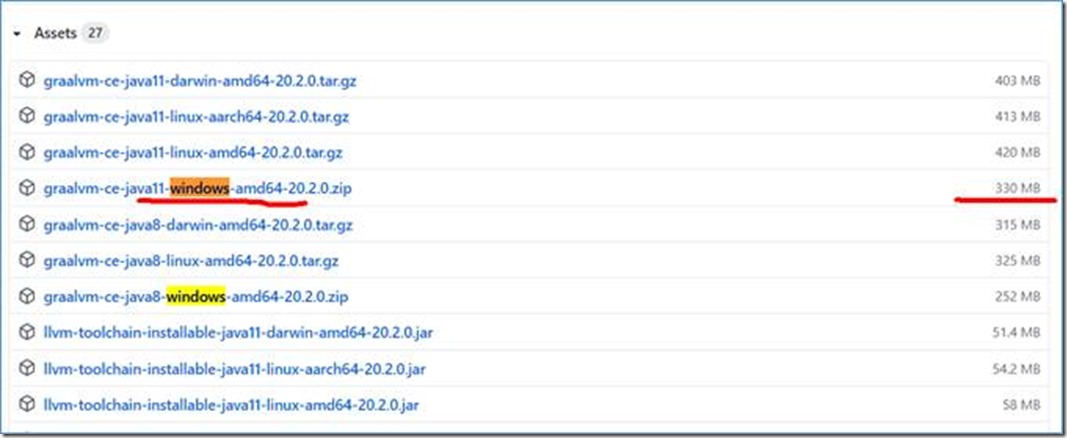Screen dimensions: 1067x438
Task: Click the 403 MB size text
Action: coord(1017,81)
